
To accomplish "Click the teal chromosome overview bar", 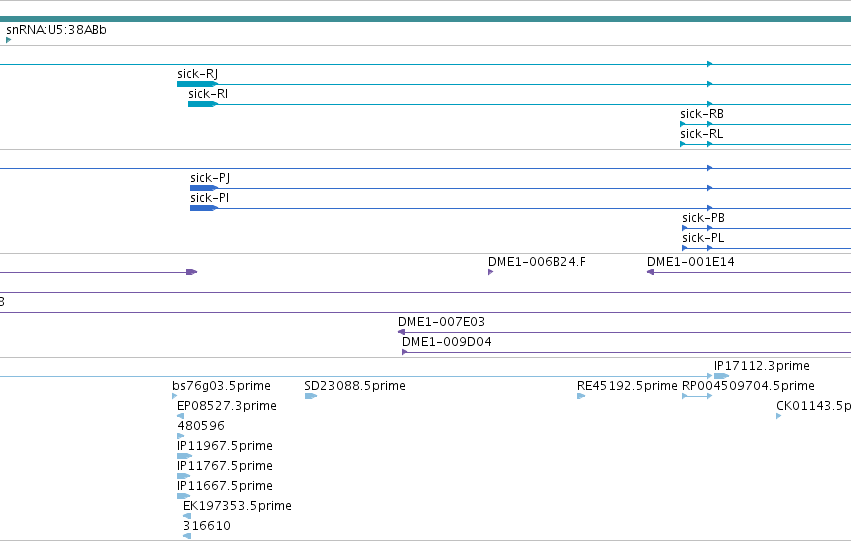I will tap(426, 19).
